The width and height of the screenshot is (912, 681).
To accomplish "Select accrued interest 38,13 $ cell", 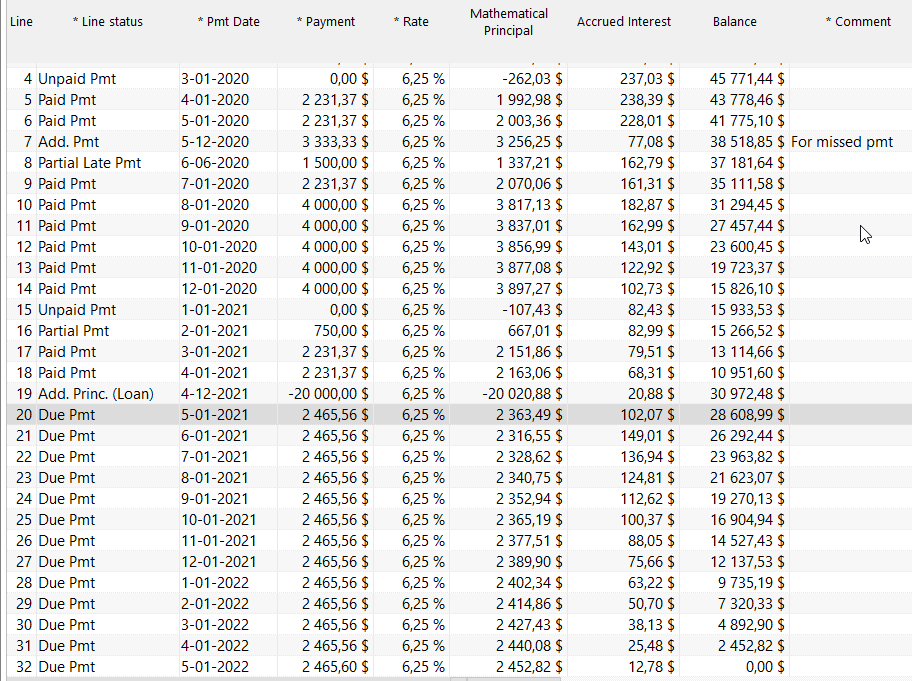I will coord(624,625).
